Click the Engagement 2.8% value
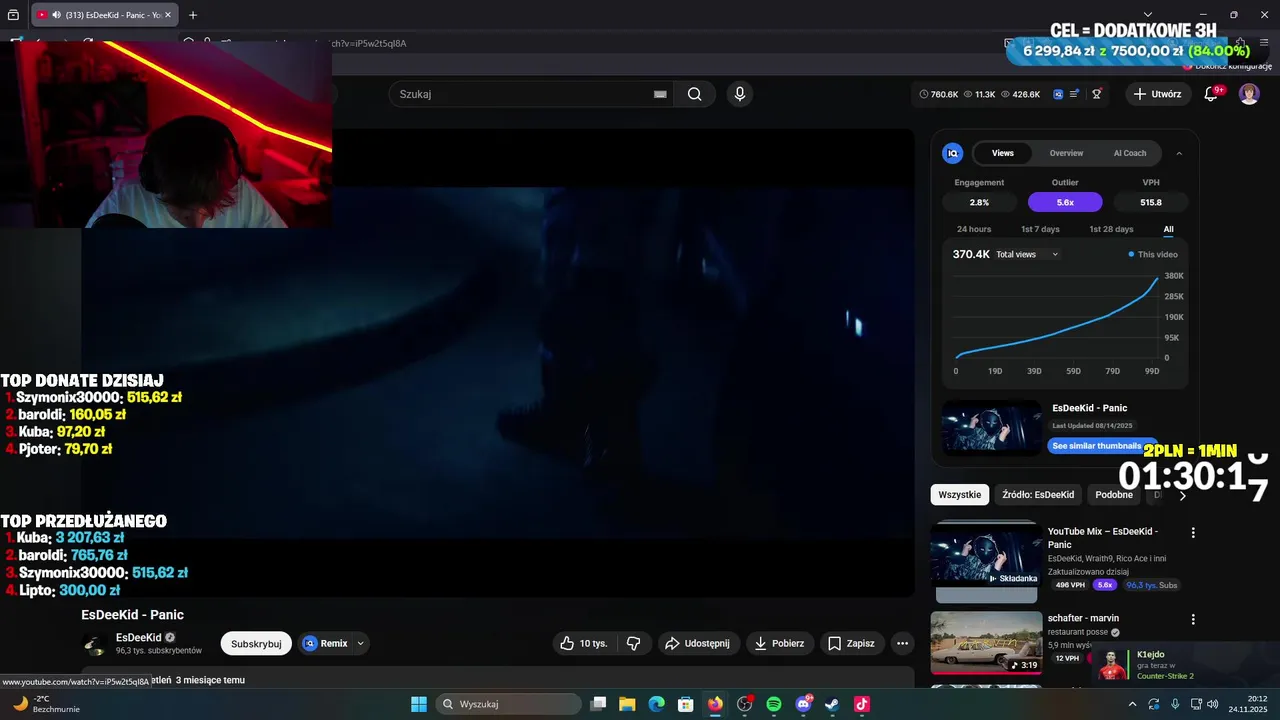This screenshot has width=1280, height=720. pos(979,202)
